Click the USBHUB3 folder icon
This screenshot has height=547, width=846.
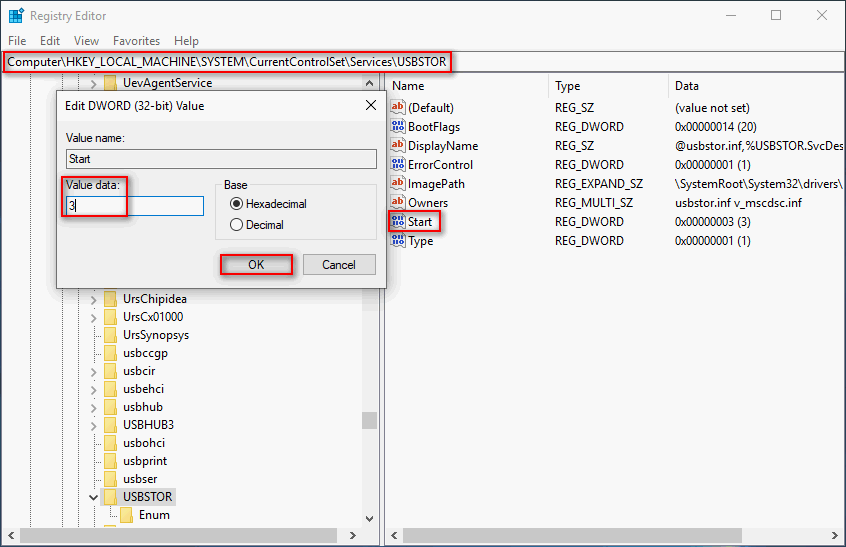110,425
